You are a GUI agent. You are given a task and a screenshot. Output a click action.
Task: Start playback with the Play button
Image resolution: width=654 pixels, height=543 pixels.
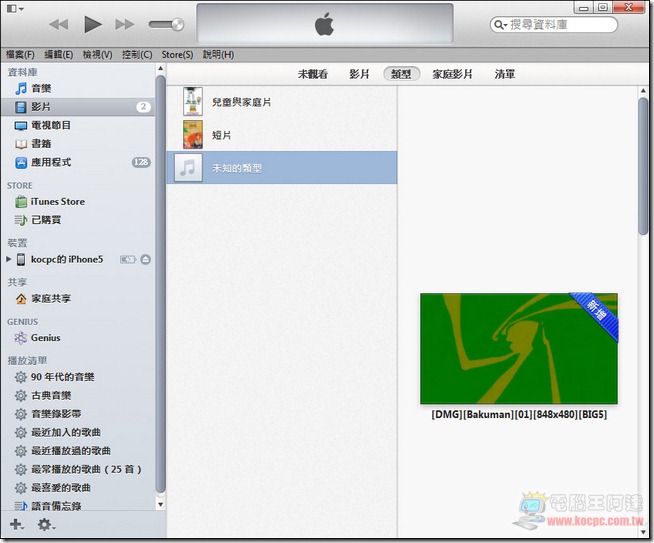(x=93, y=24)
